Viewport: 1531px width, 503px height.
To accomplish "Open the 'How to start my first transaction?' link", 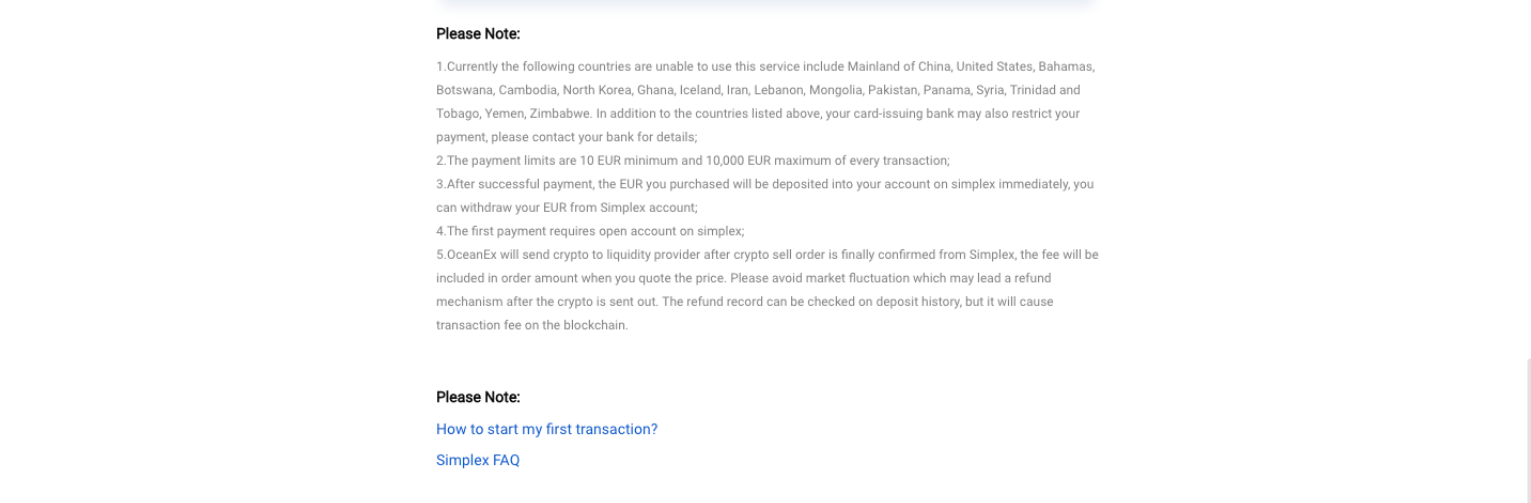I will tap(547, 429).
